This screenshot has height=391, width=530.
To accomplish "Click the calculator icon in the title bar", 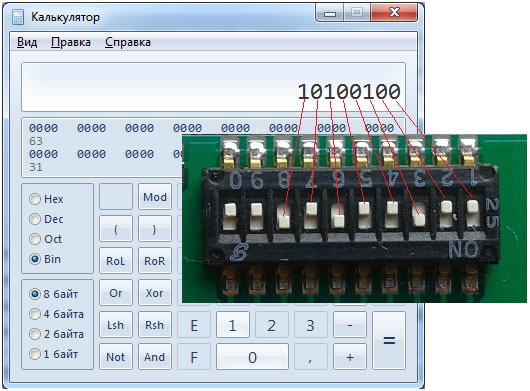I will [x=18, y=17].
